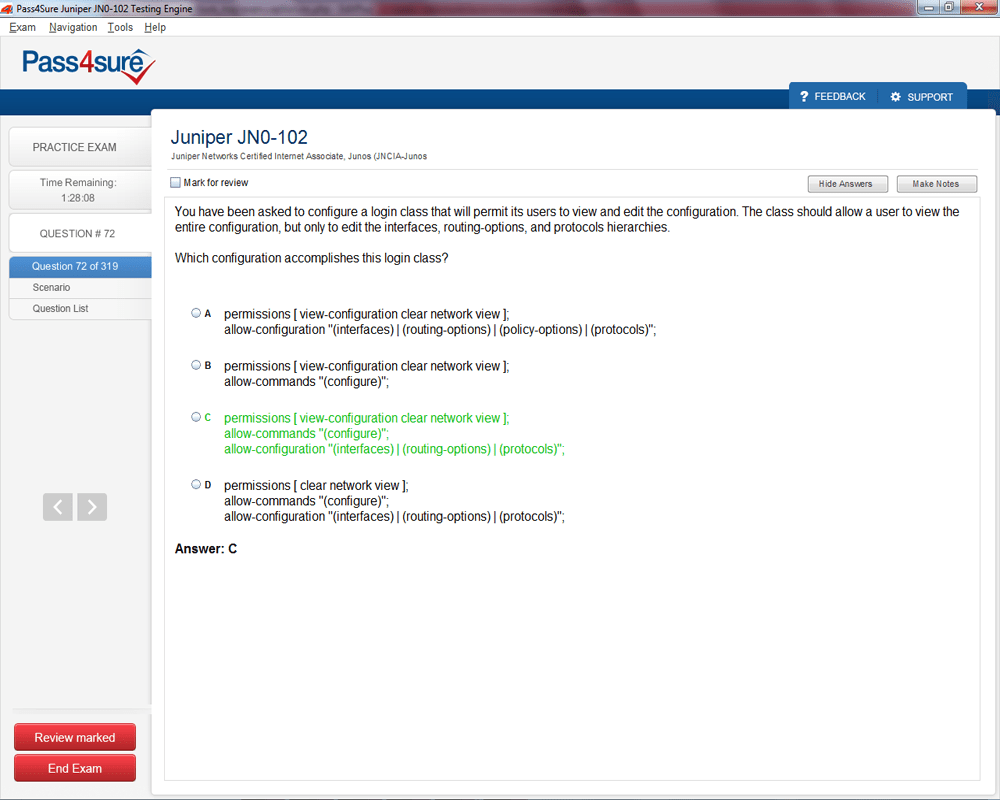Select answer option A radio button
Viewport: 1000px width, 800px height.
click(196, 313)
